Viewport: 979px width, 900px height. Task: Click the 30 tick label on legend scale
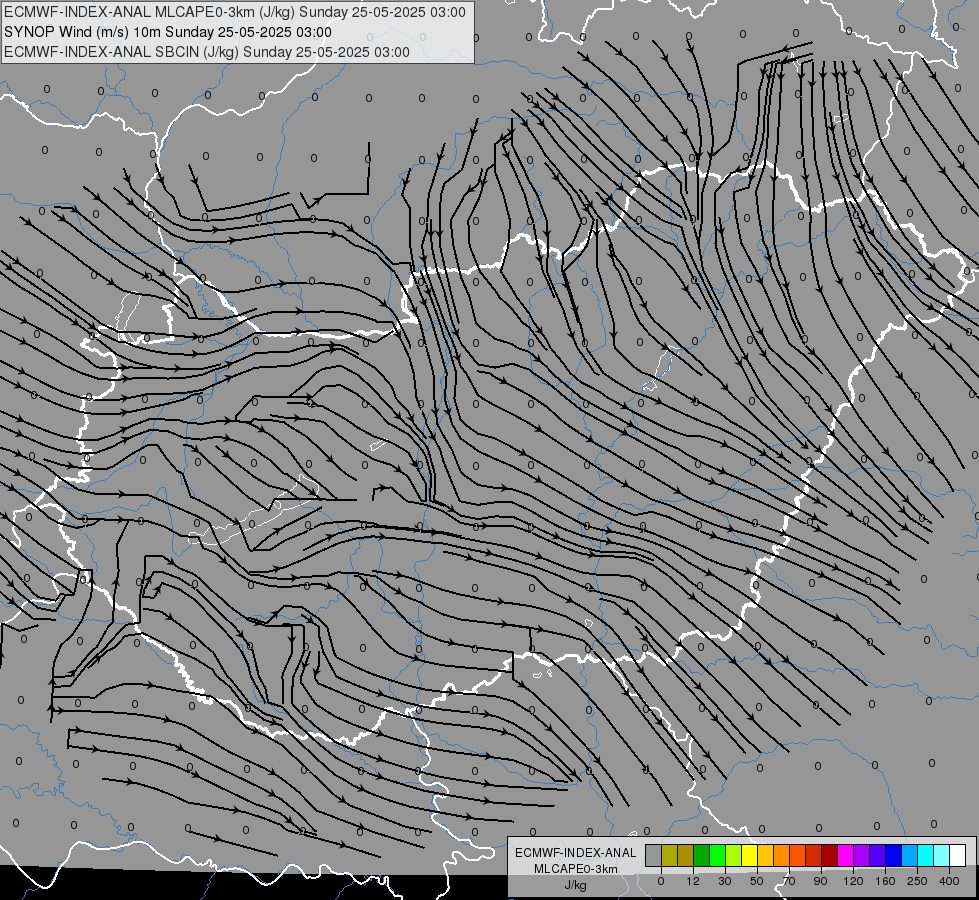[725, 881]
